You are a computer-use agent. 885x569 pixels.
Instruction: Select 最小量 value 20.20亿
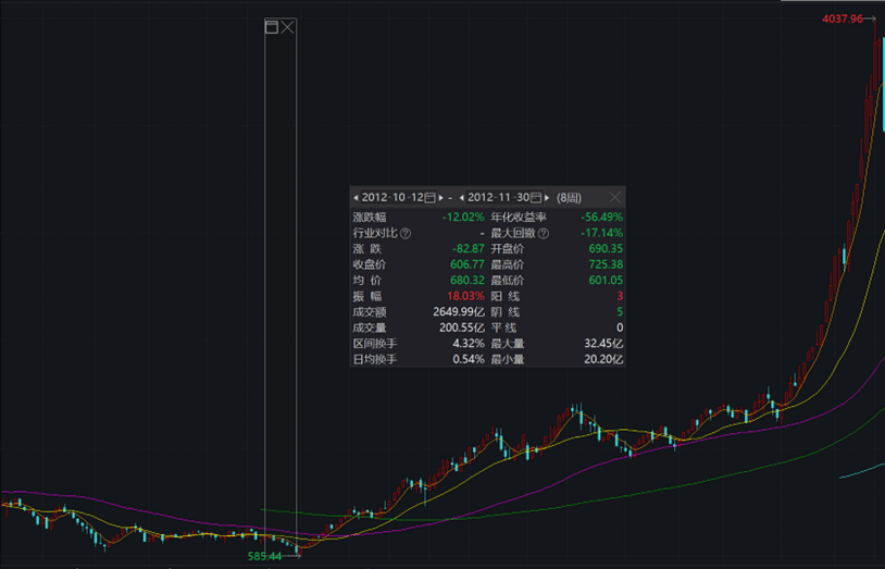(604, 360)
